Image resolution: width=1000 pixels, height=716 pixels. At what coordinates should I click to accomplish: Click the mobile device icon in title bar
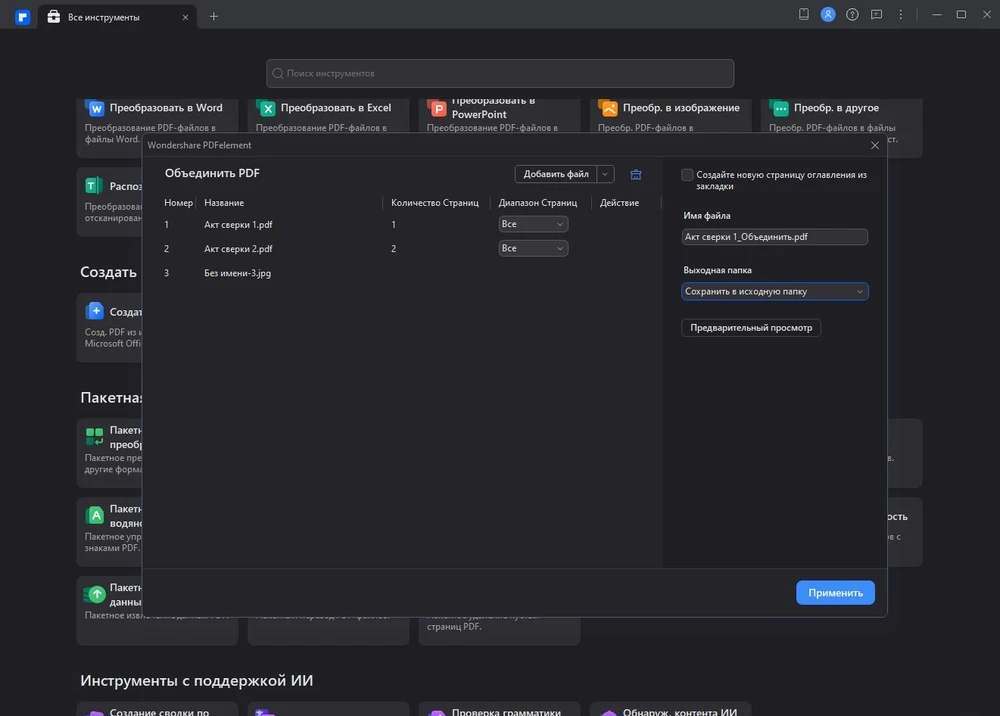[804, 15]
